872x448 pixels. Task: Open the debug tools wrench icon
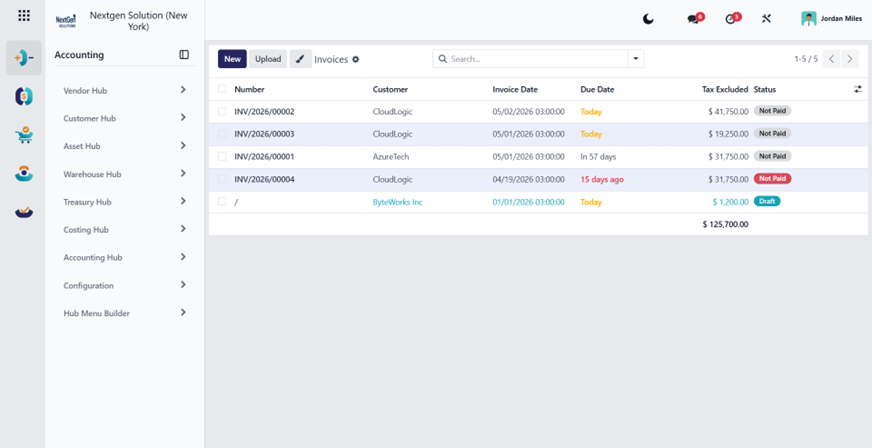[766, 19]
